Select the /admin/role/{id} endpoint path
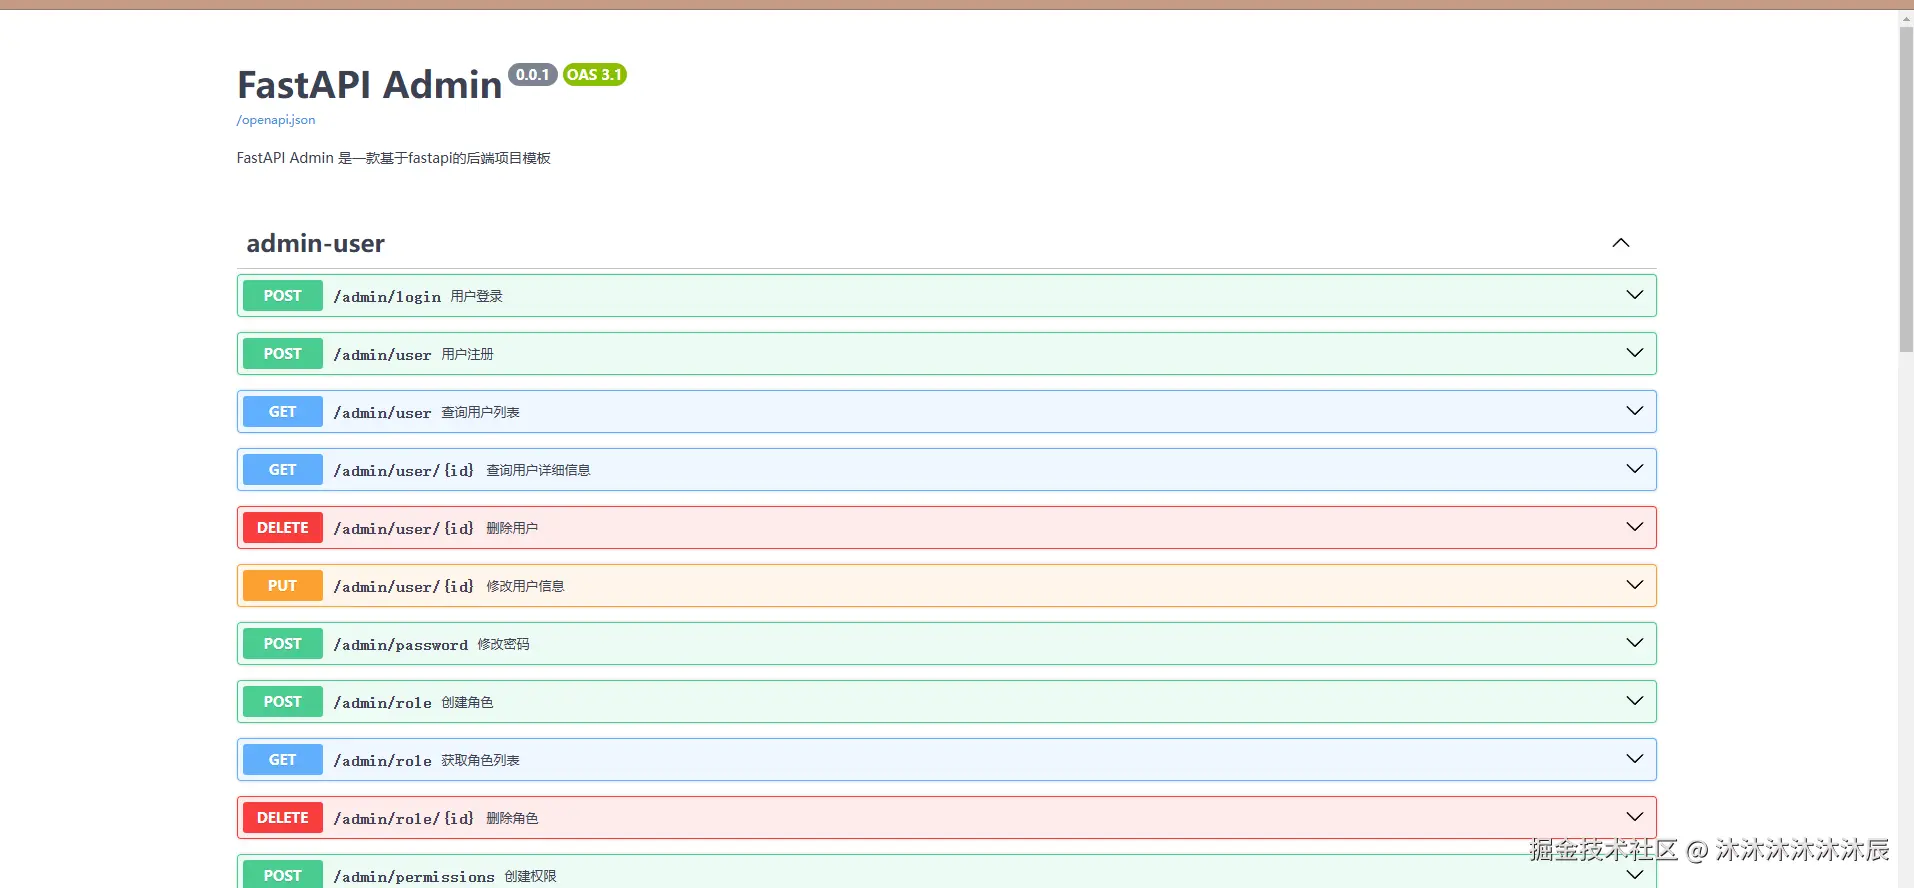Screen dimensions: 1914x888 tap(404, 819)
